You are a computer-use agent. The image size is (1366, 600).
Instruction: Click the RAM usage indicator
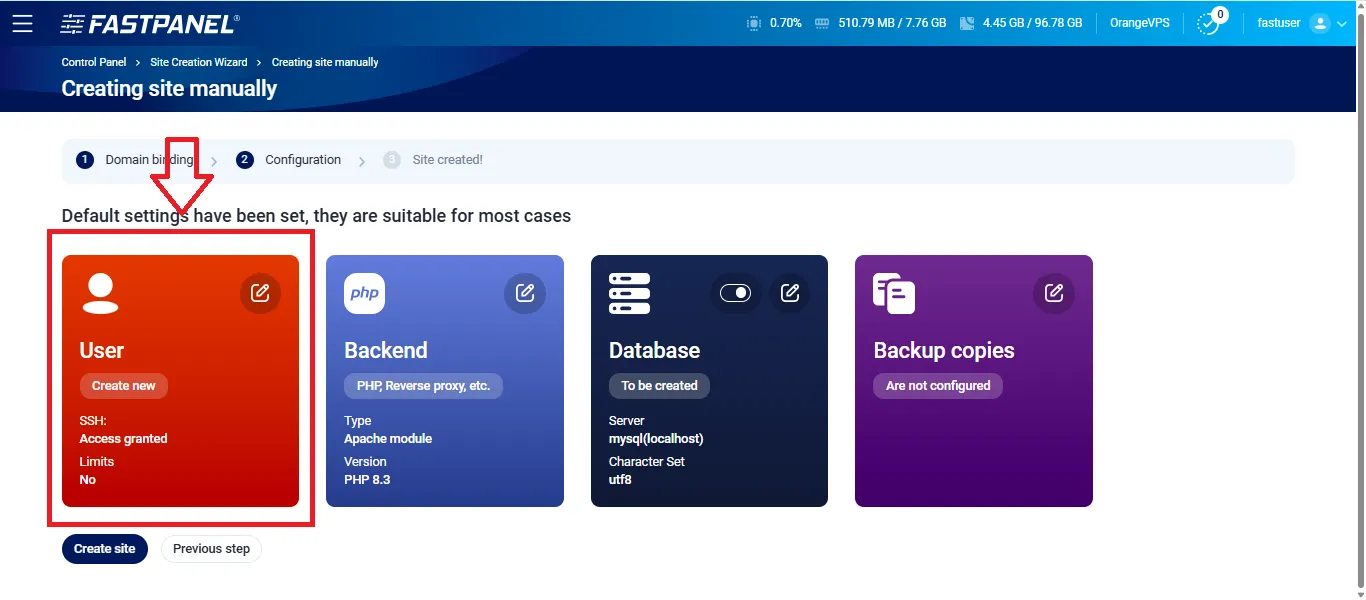tap(880, 23)
